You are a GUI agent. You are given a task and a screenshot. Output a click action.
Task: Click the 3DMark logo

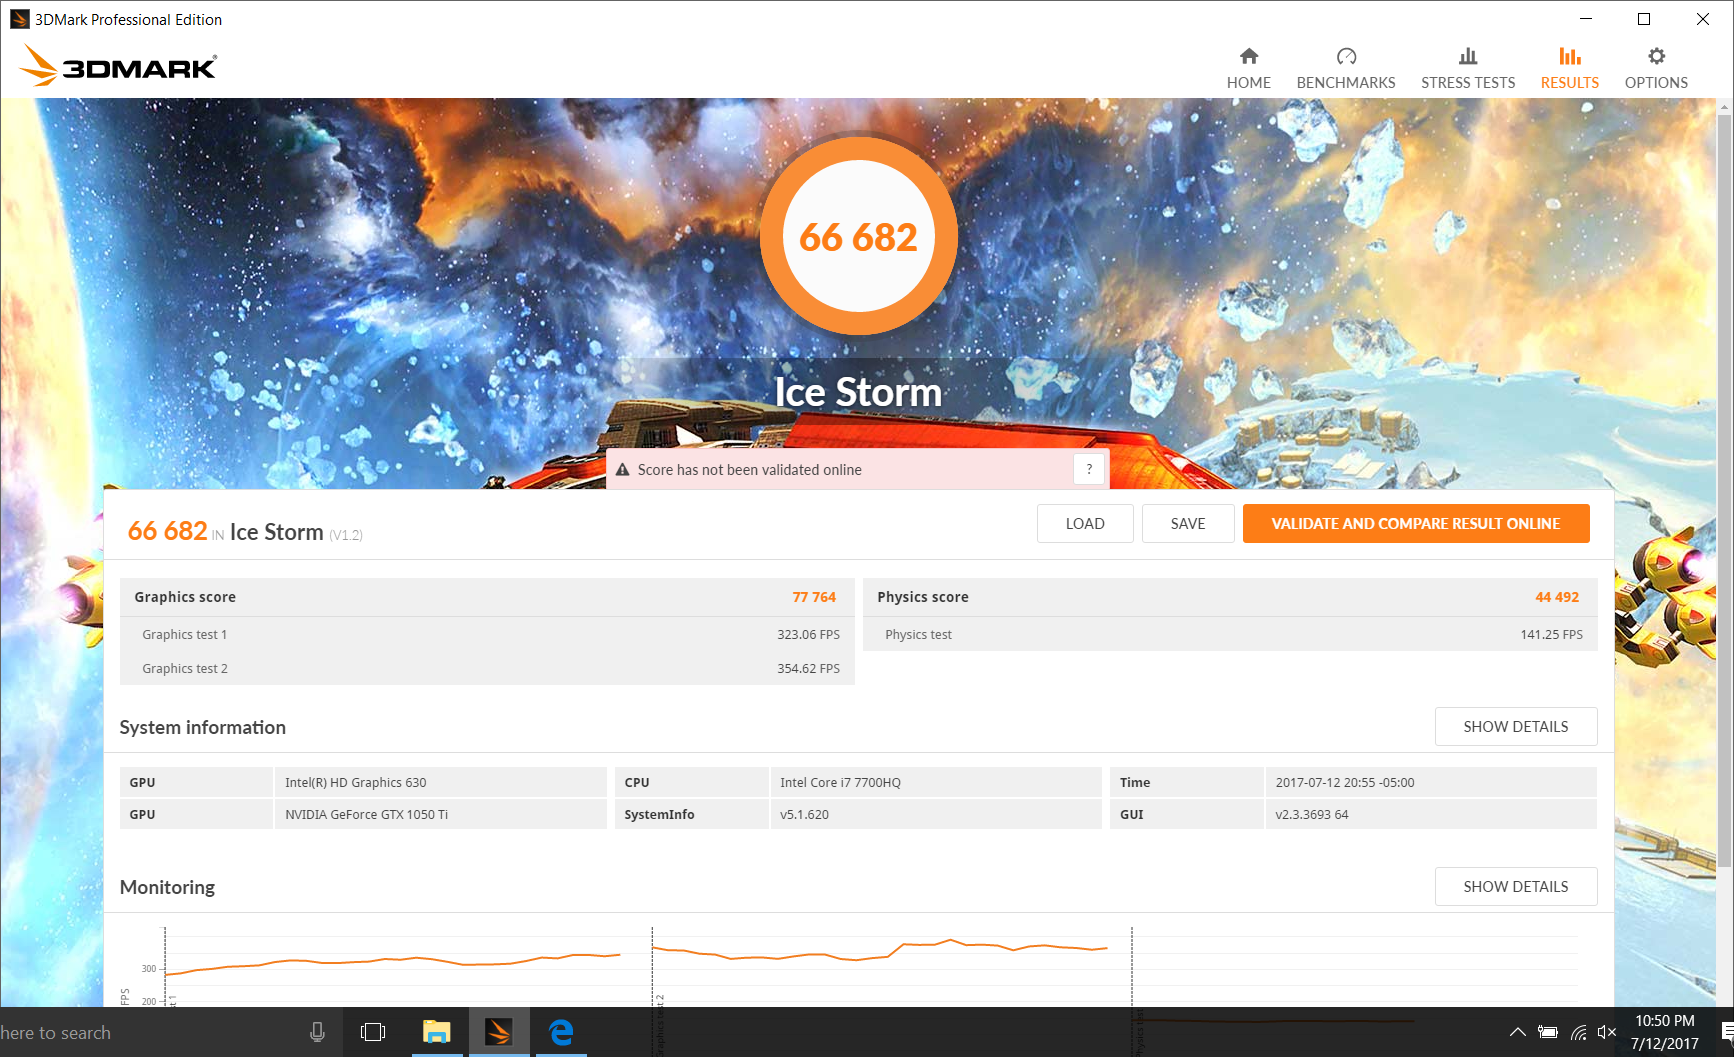click(118, 66)
